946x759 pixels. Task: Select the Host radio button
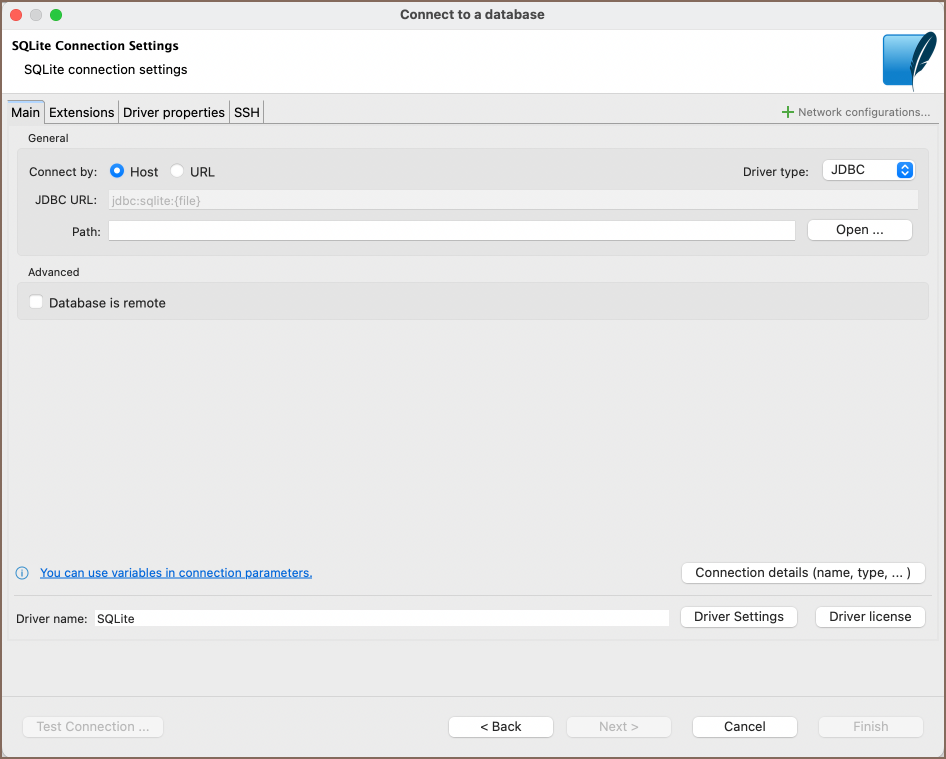117,171
